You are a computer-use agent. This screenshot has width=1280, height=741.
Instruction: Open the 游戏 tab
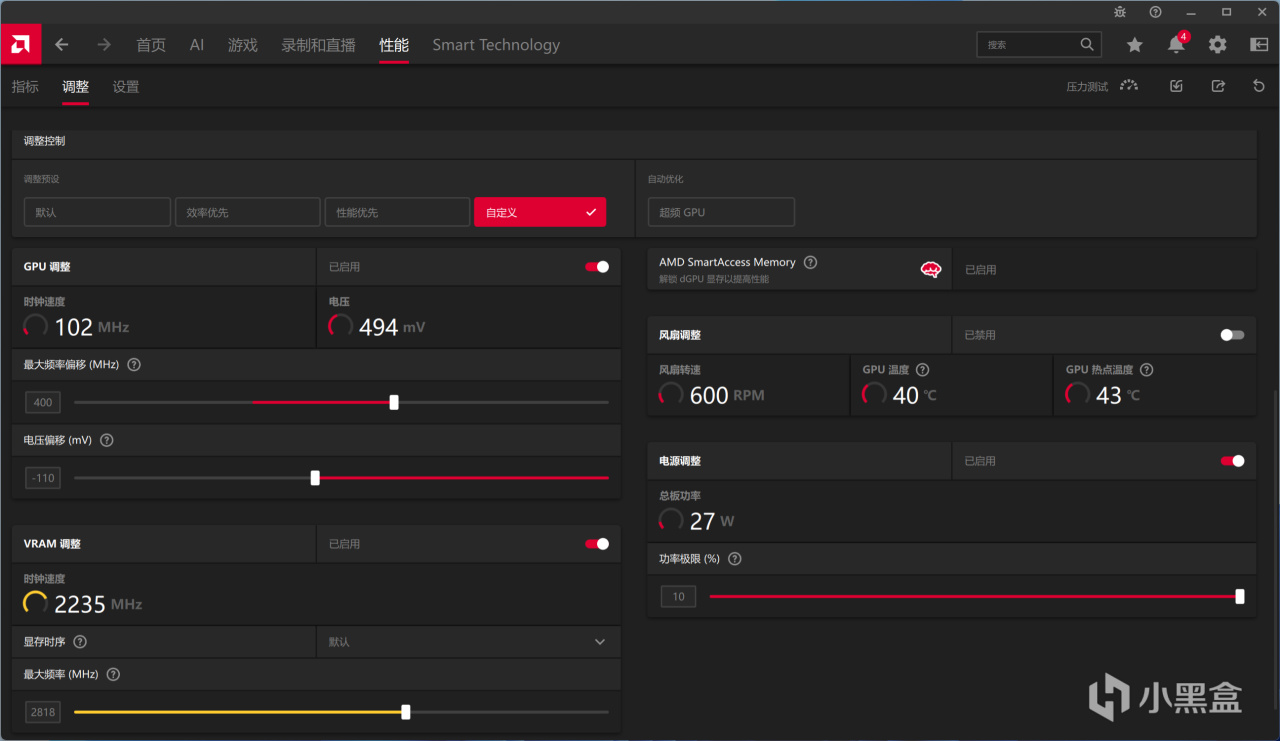pyautogui.click(x=243, y=45)
